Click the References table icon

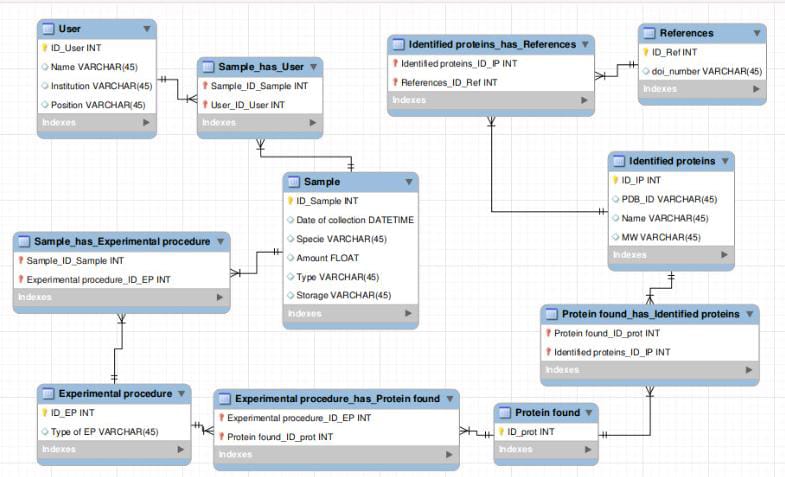tap(649, 33)
